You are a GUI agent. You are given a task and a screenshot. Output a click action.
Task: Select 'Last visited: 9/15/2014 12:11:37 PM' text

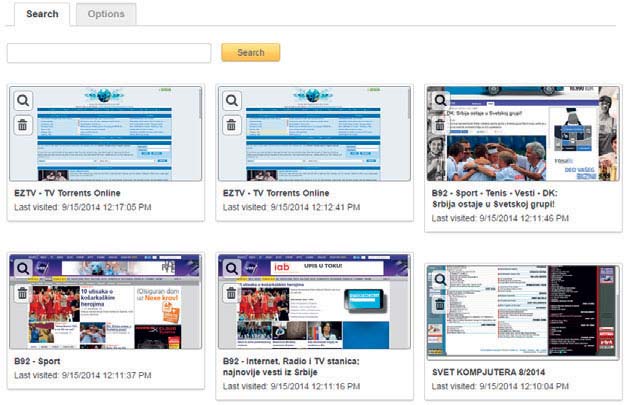tap(83, 375)
